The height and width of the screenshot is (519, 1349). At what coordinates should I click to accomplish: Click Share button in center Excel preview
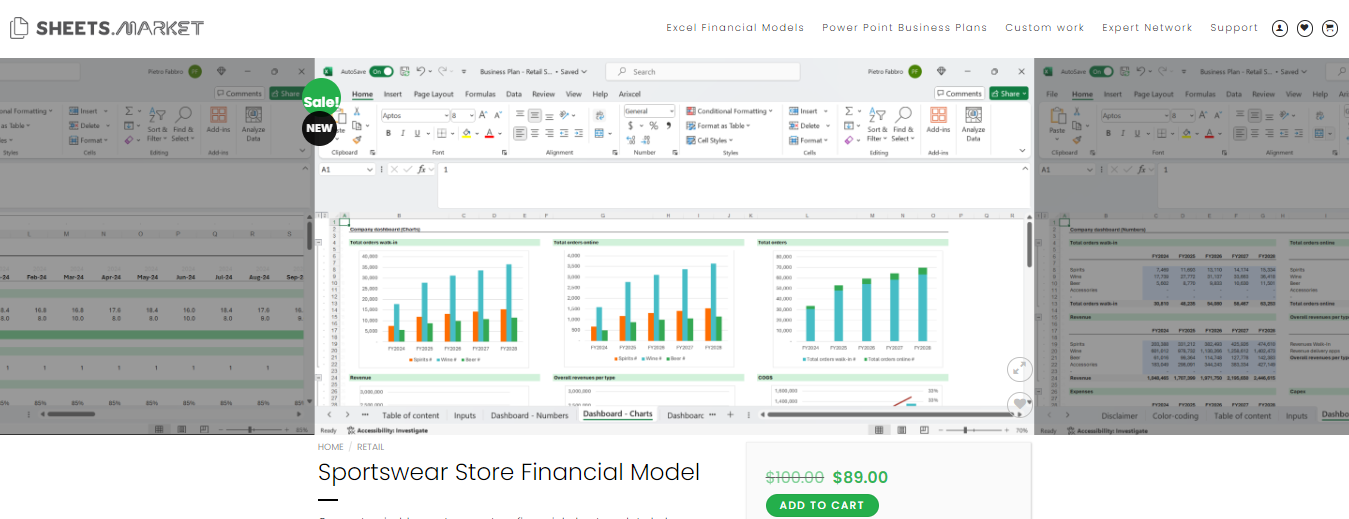(1009, 93)
